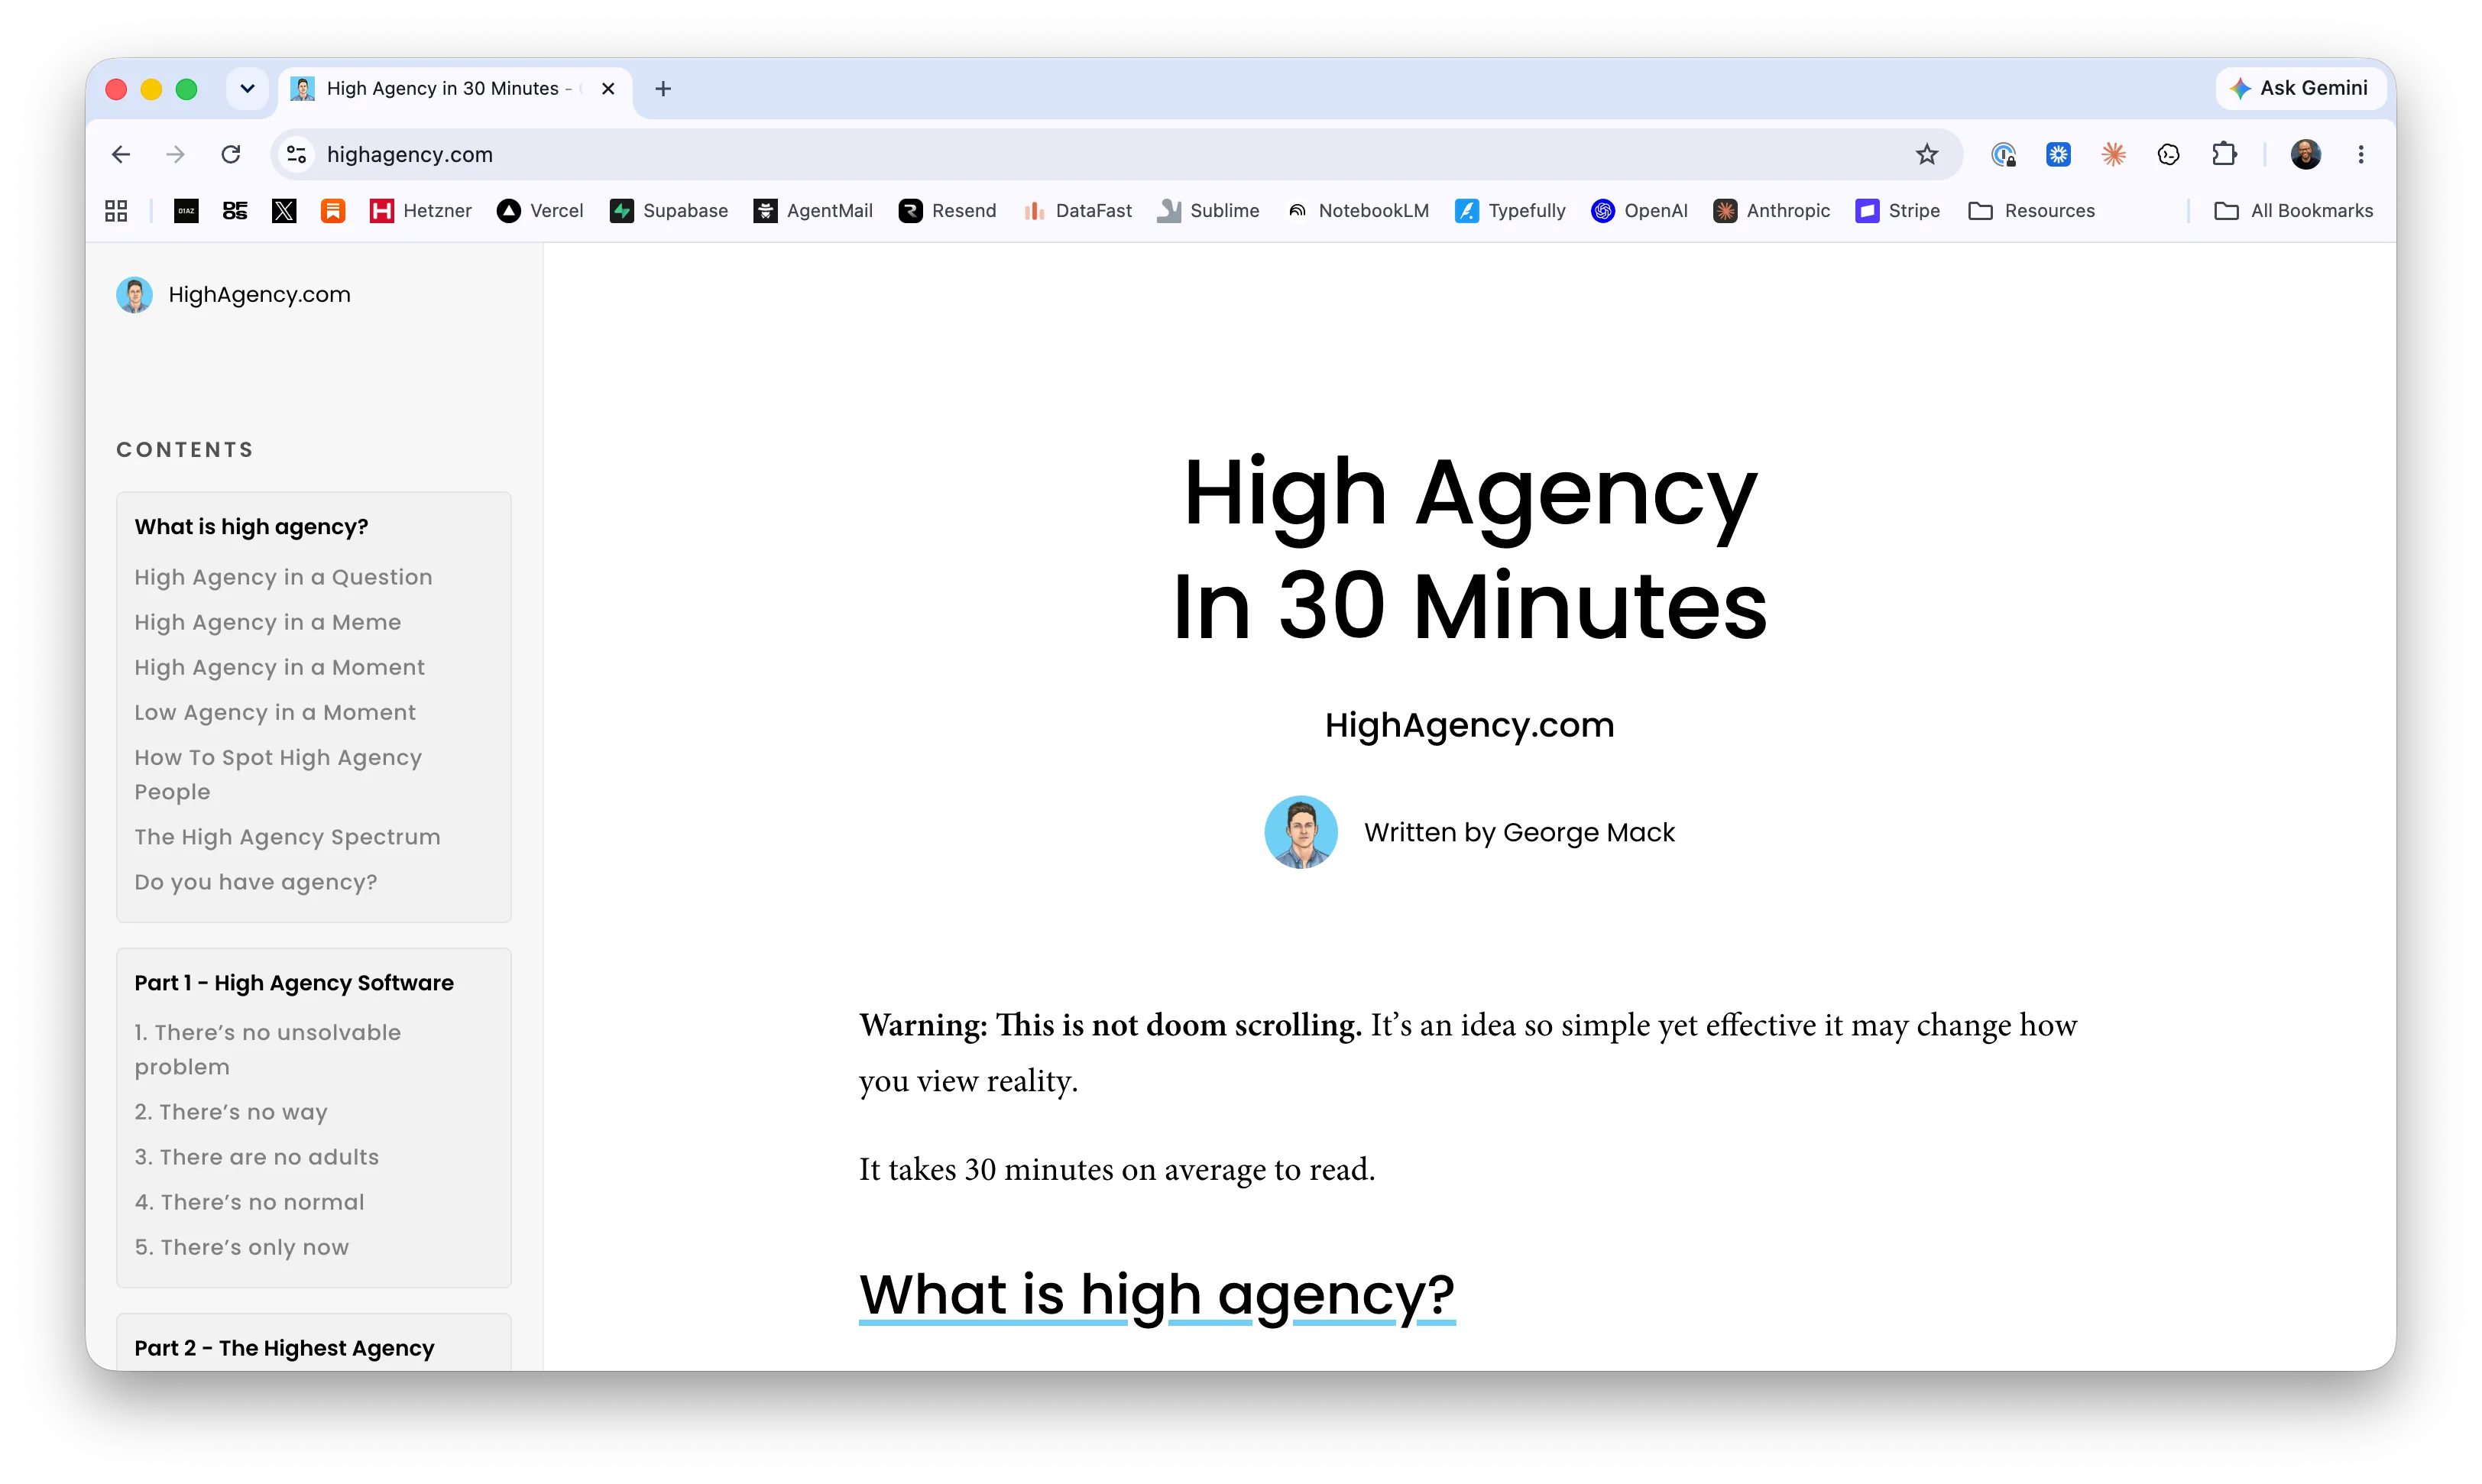
Task: Go to 5. There's only now
Action: pyautogui.click(x=242, y=1247)
